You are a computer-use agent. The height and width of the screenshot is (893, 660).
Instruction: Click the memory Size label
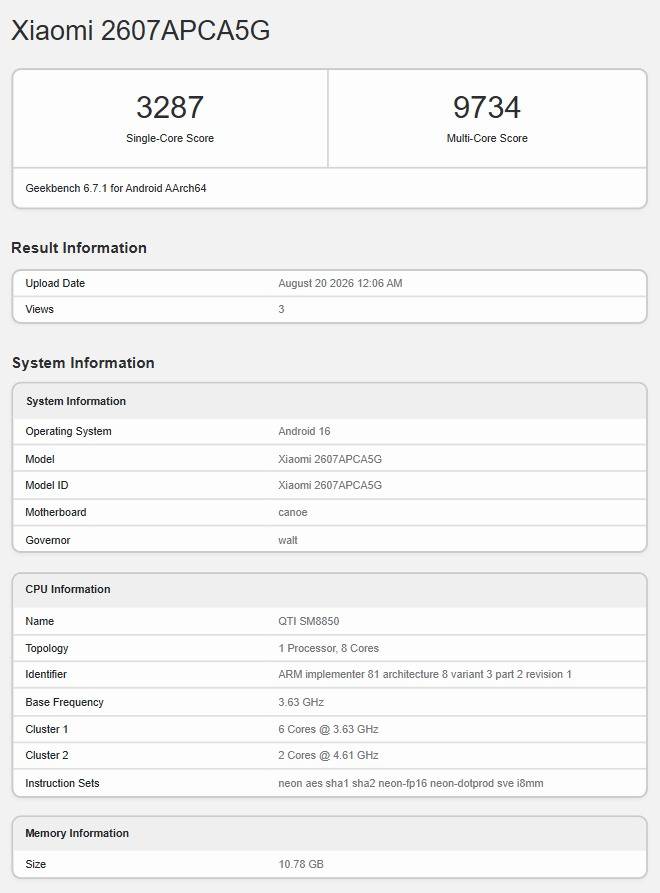pos(35,864)
